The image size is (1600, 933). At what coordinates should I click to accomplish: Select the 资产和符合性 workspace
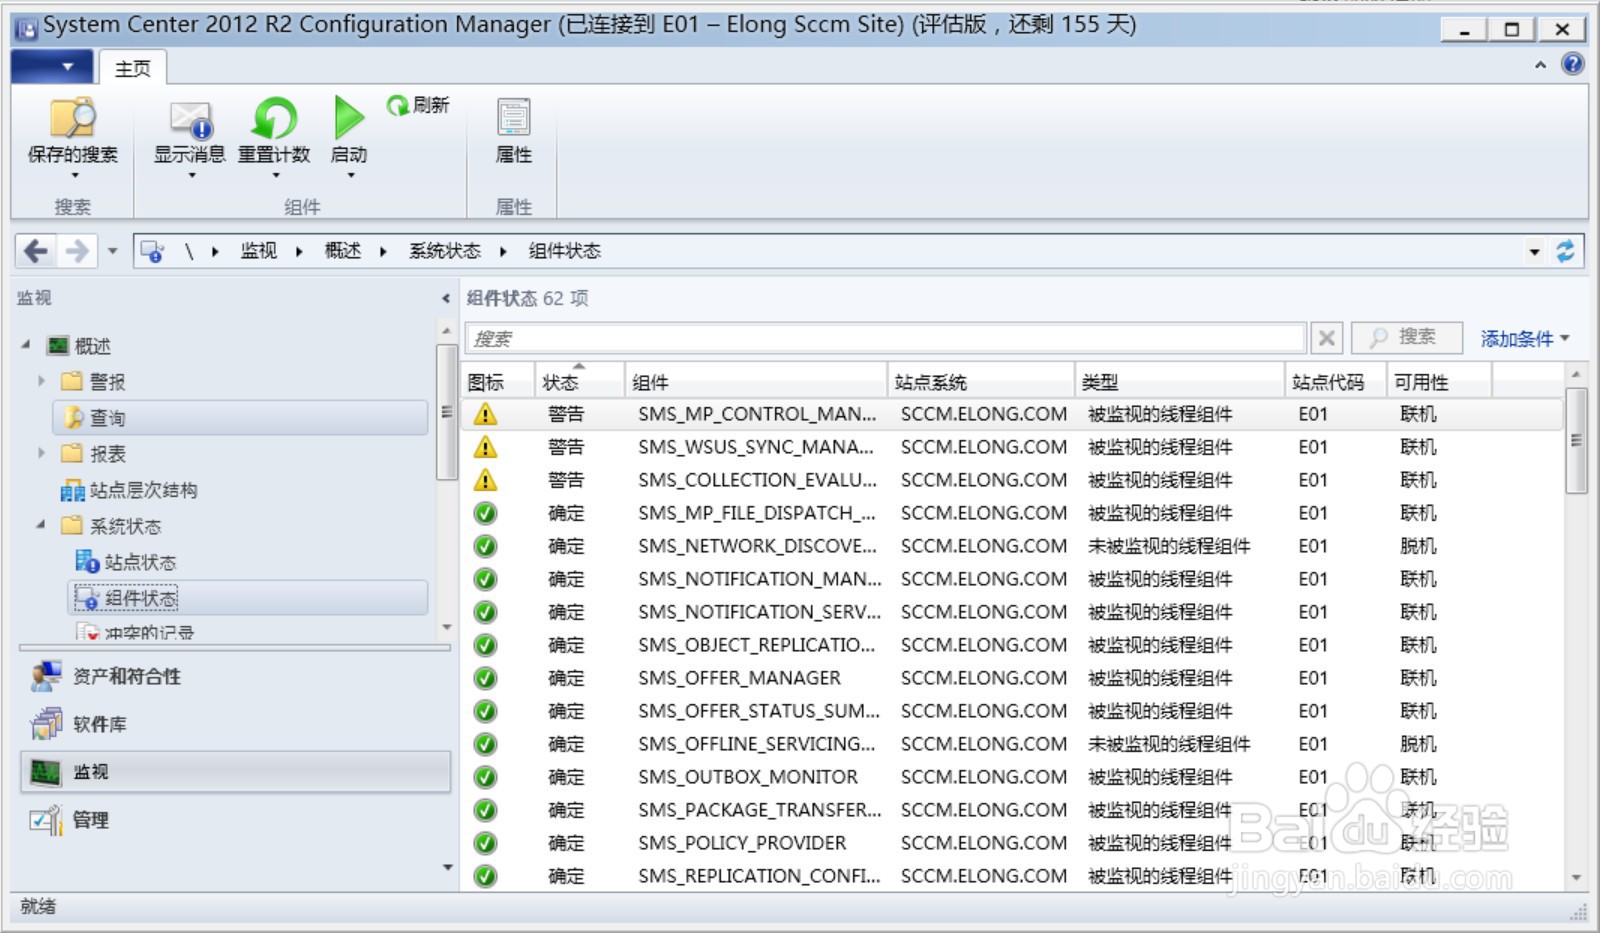235,677
